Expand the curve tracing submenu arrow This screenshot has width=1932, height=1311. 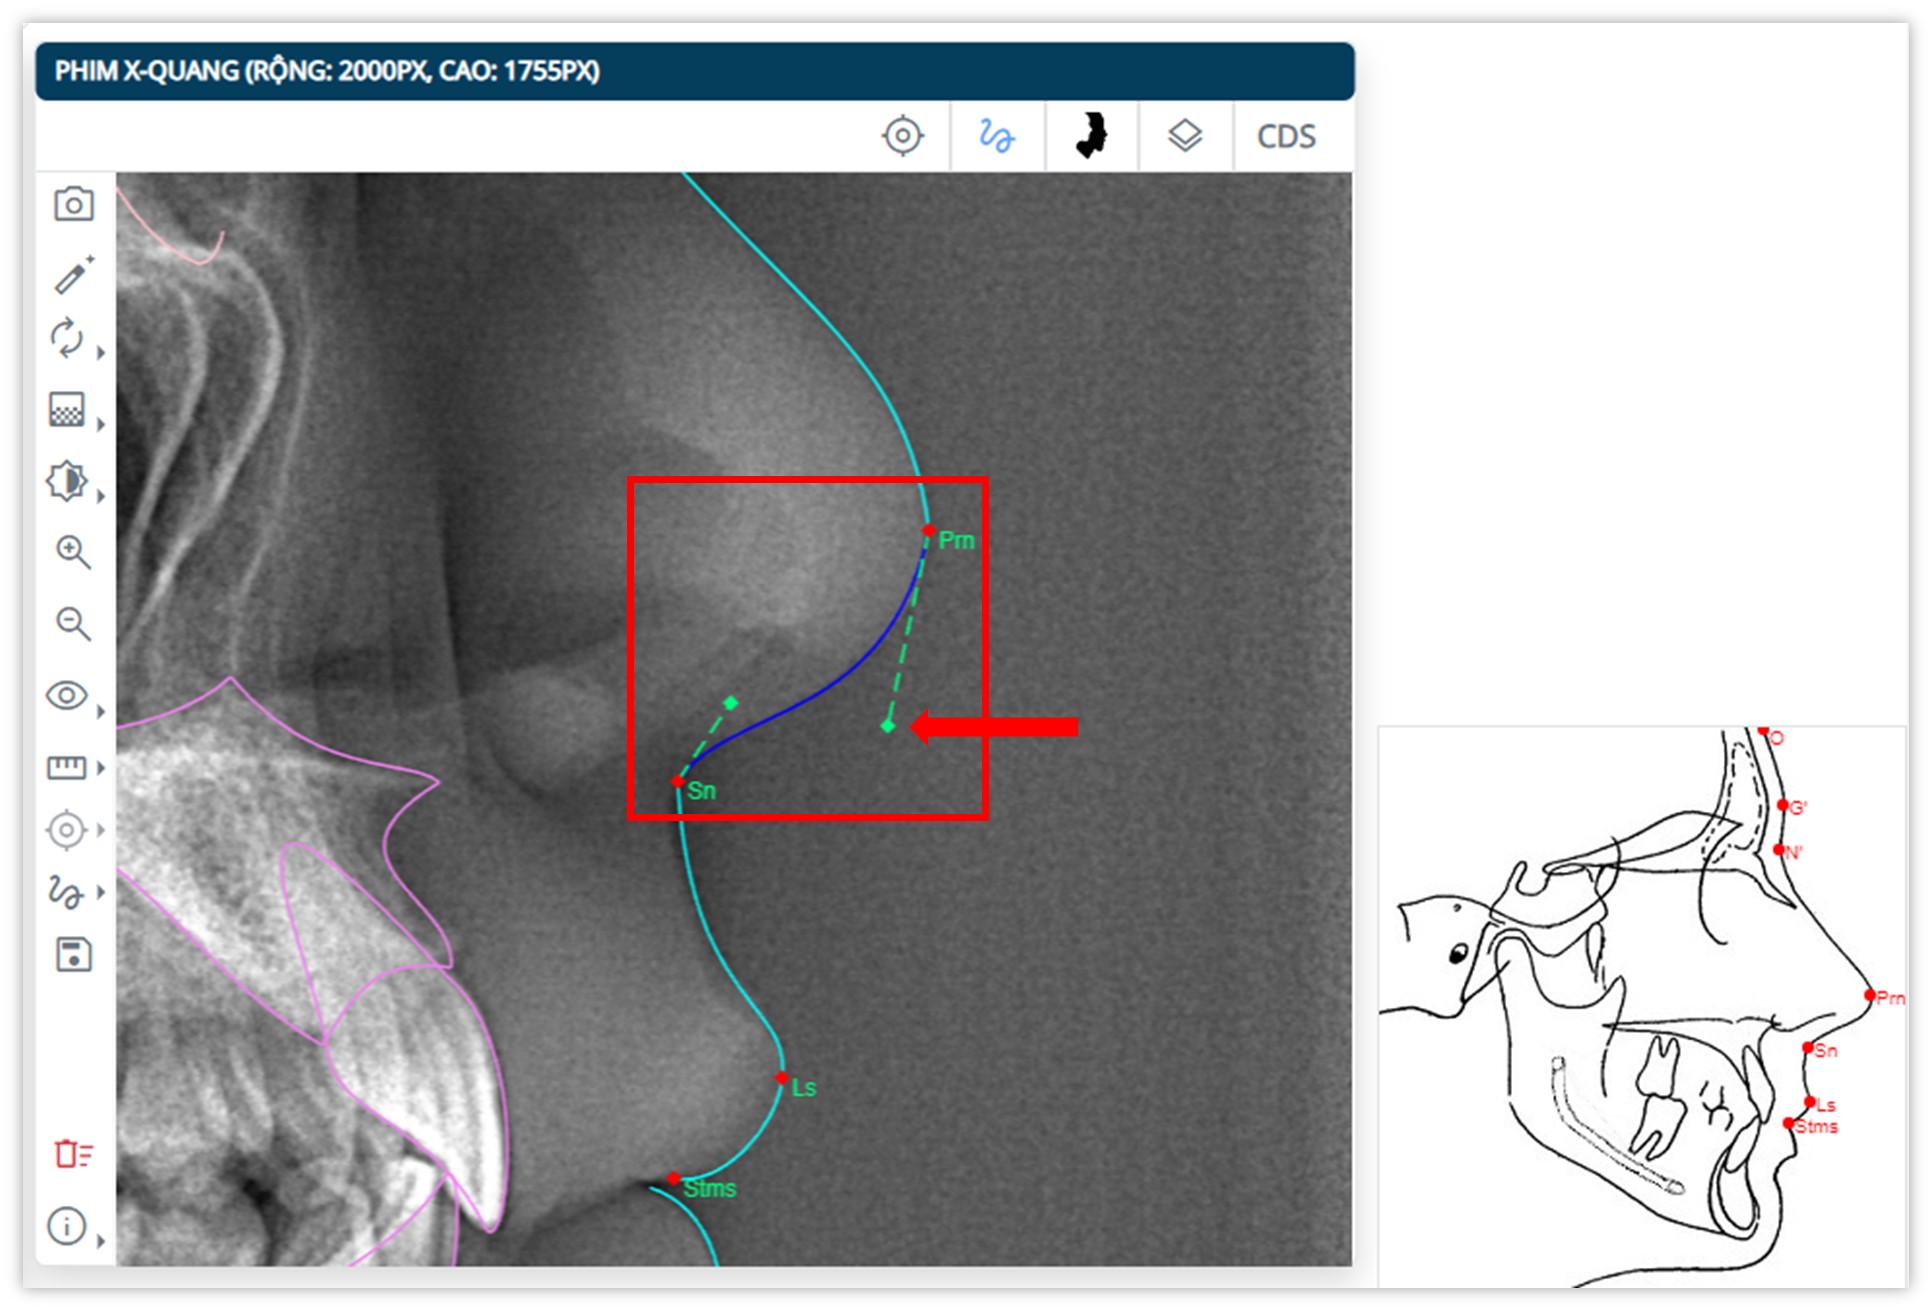tap(100, 892)
